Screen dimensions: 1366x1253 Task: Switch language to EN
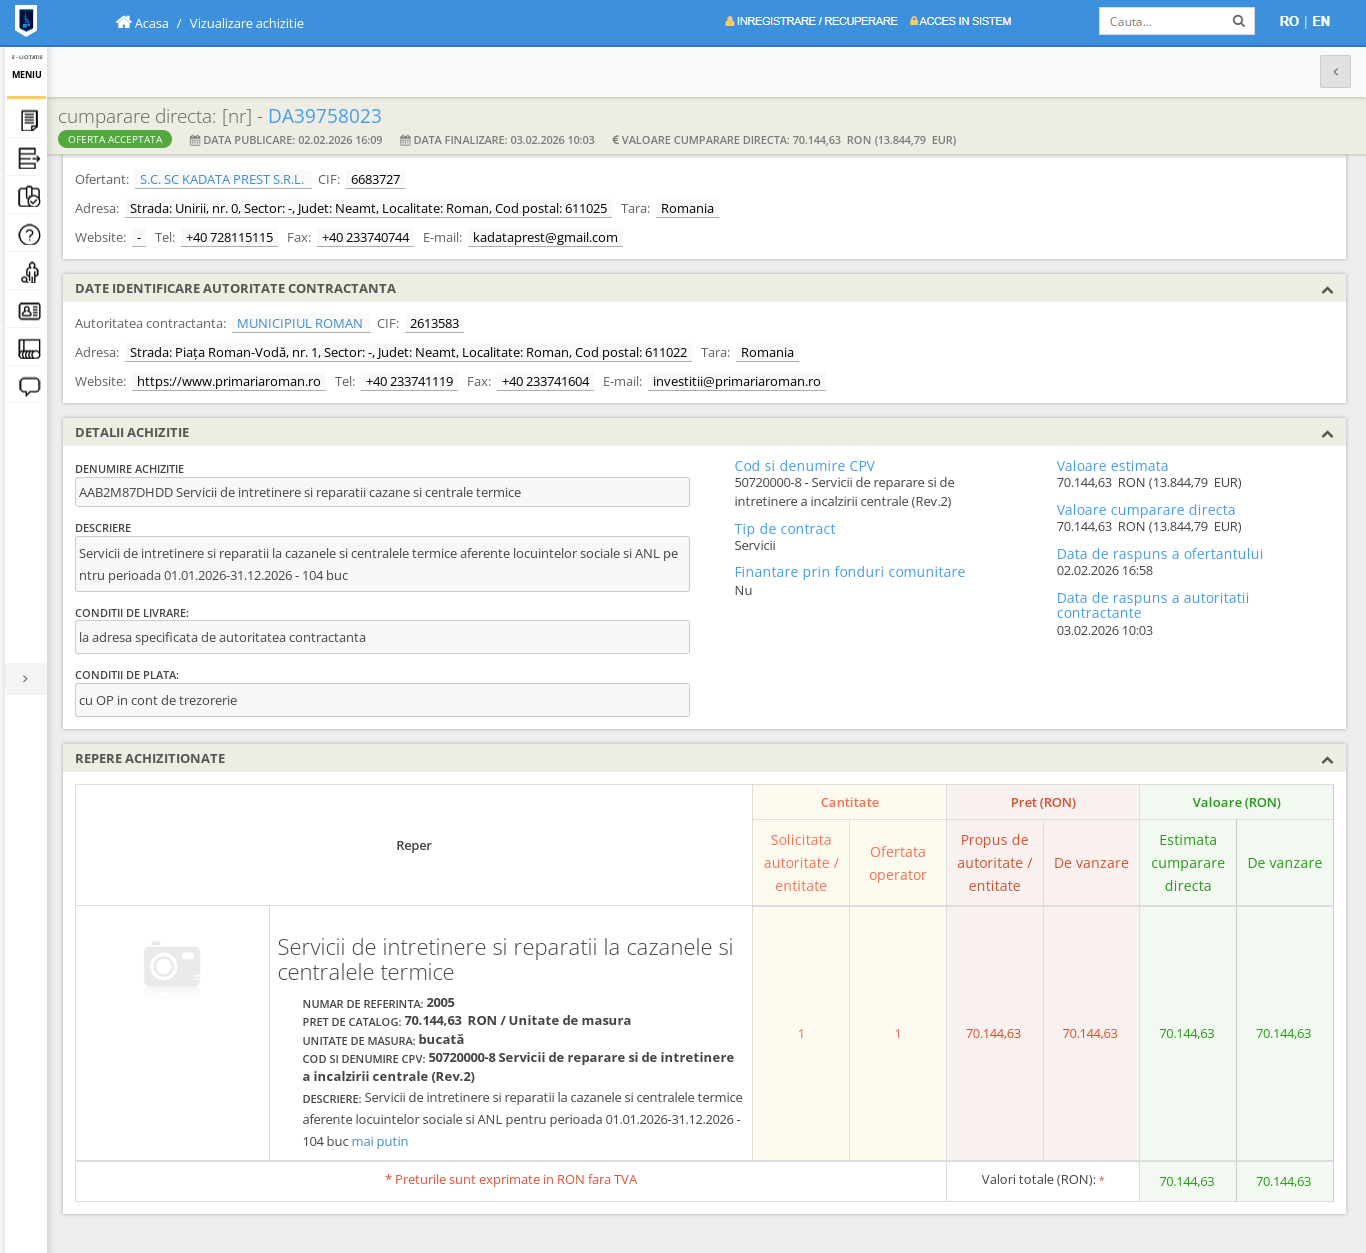(x=1321, y=21)
